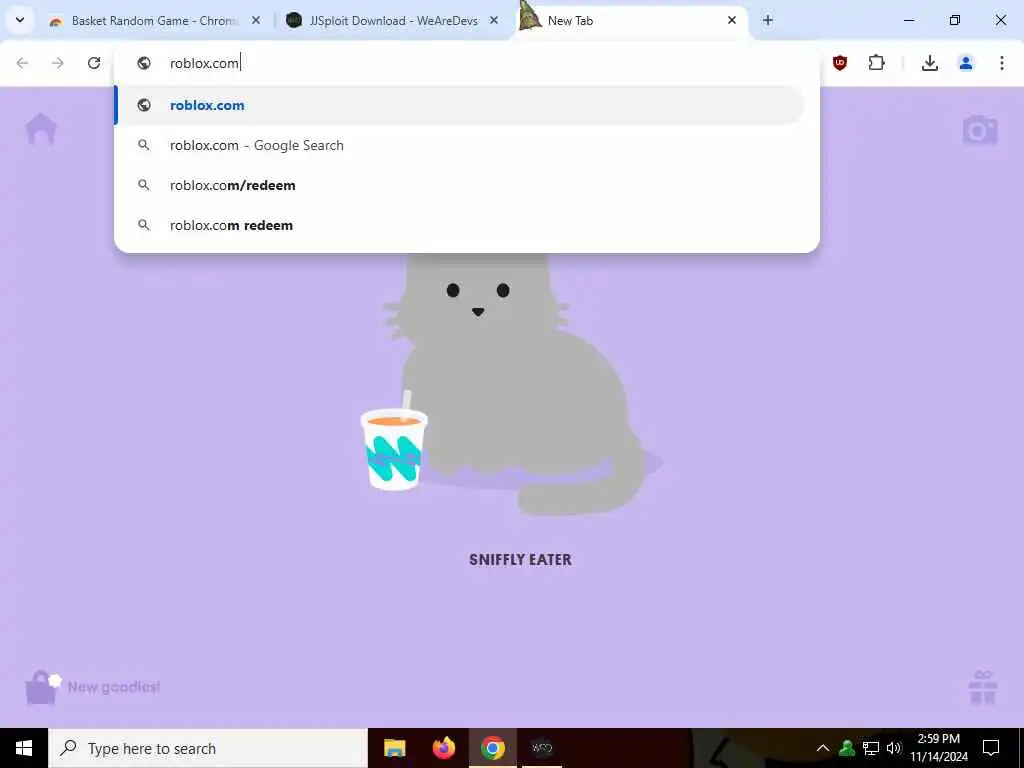Pick the roblox.com/redeem suggestion
1024x768 pixels.
point(460,185)
